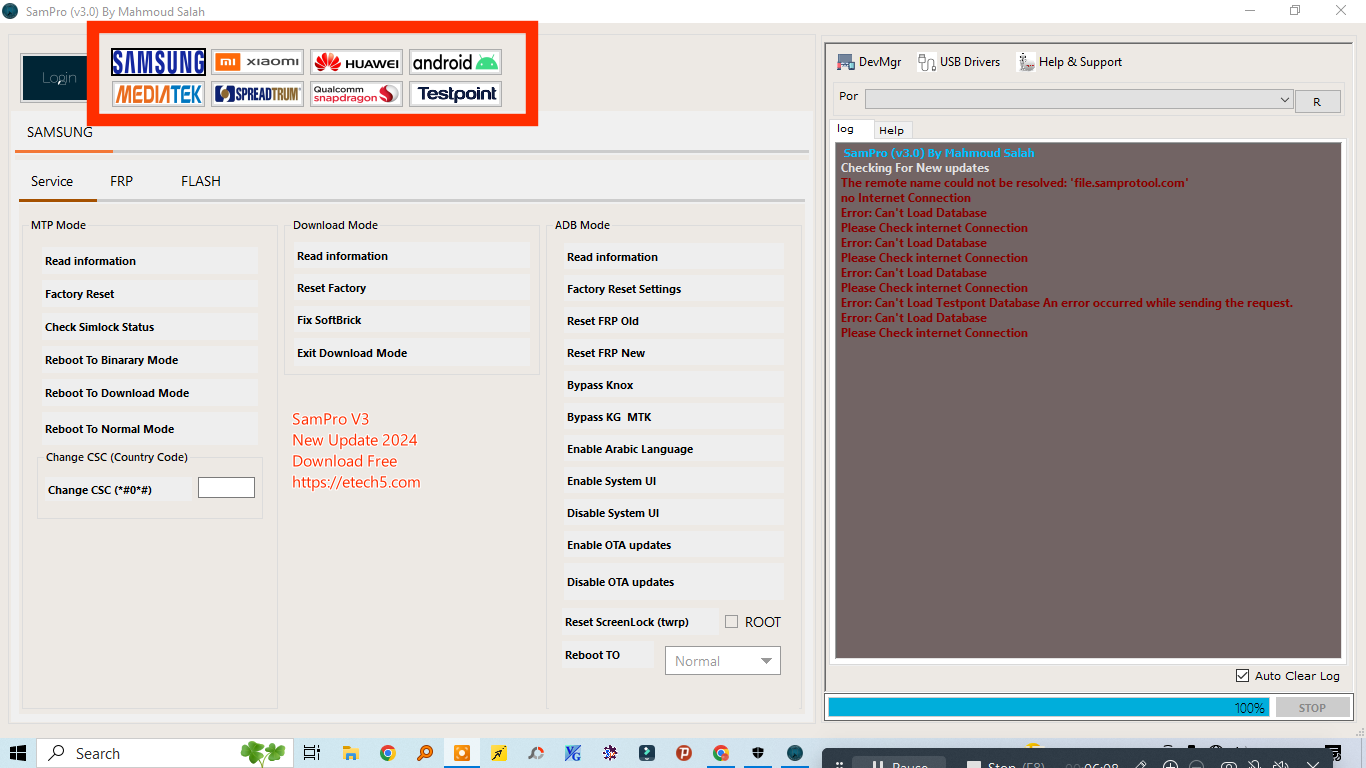Viewport: 1366px width, 768px height.
Task: Open the USB Drivers tool
Action: (x=959, y=62)
